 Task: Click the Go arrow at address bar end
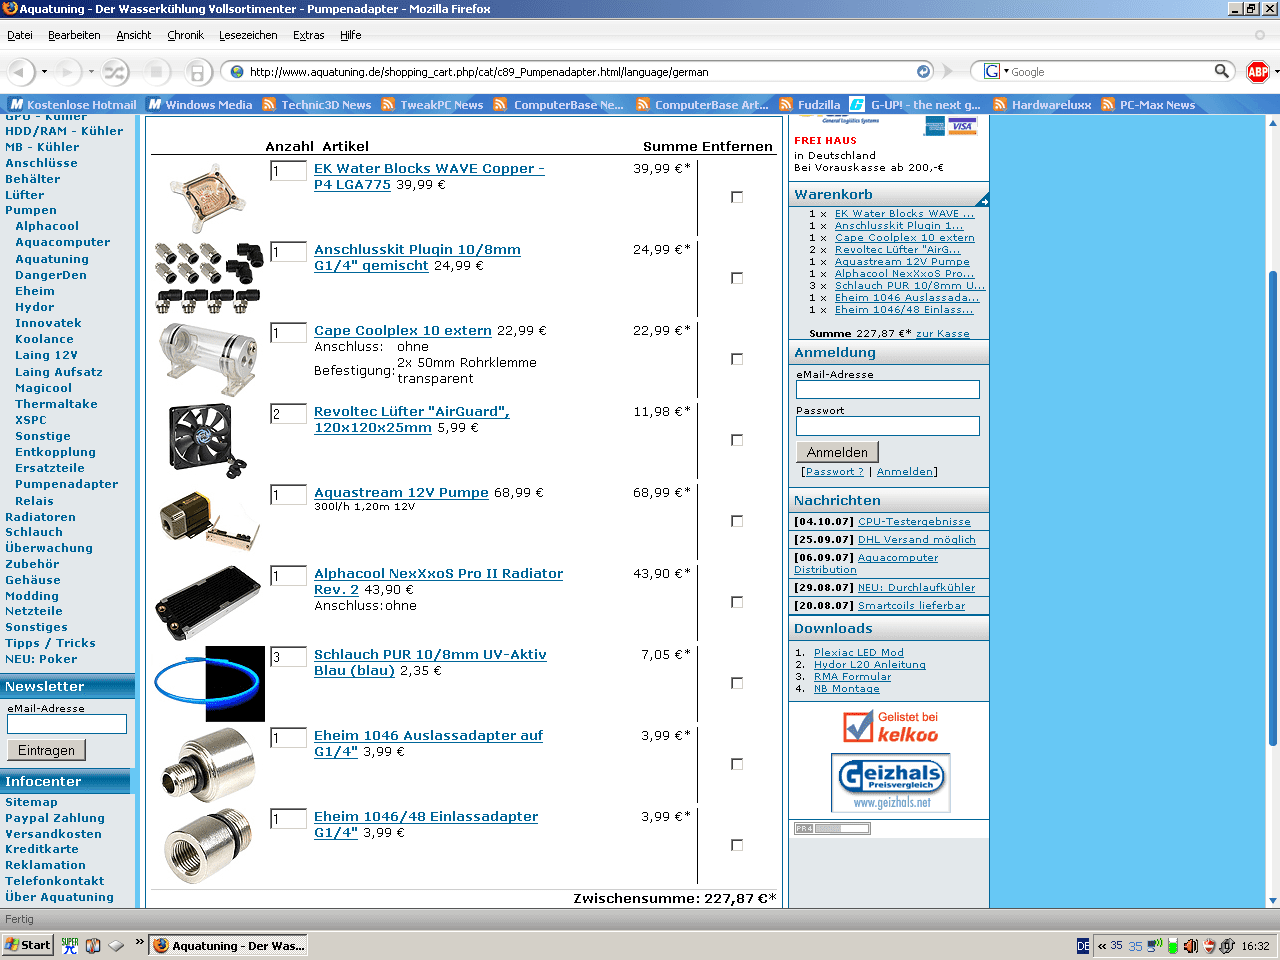click(x=923, y=72)
